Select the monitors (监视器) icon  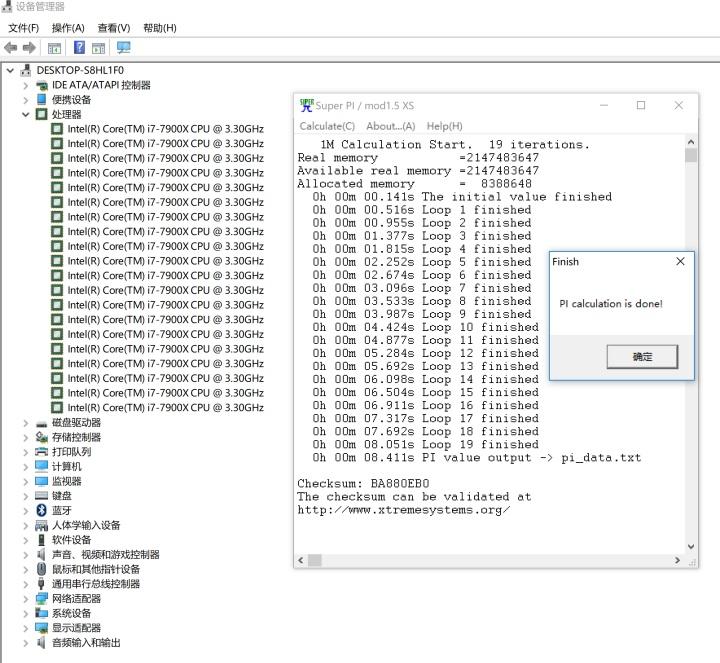tap(41, 481)
